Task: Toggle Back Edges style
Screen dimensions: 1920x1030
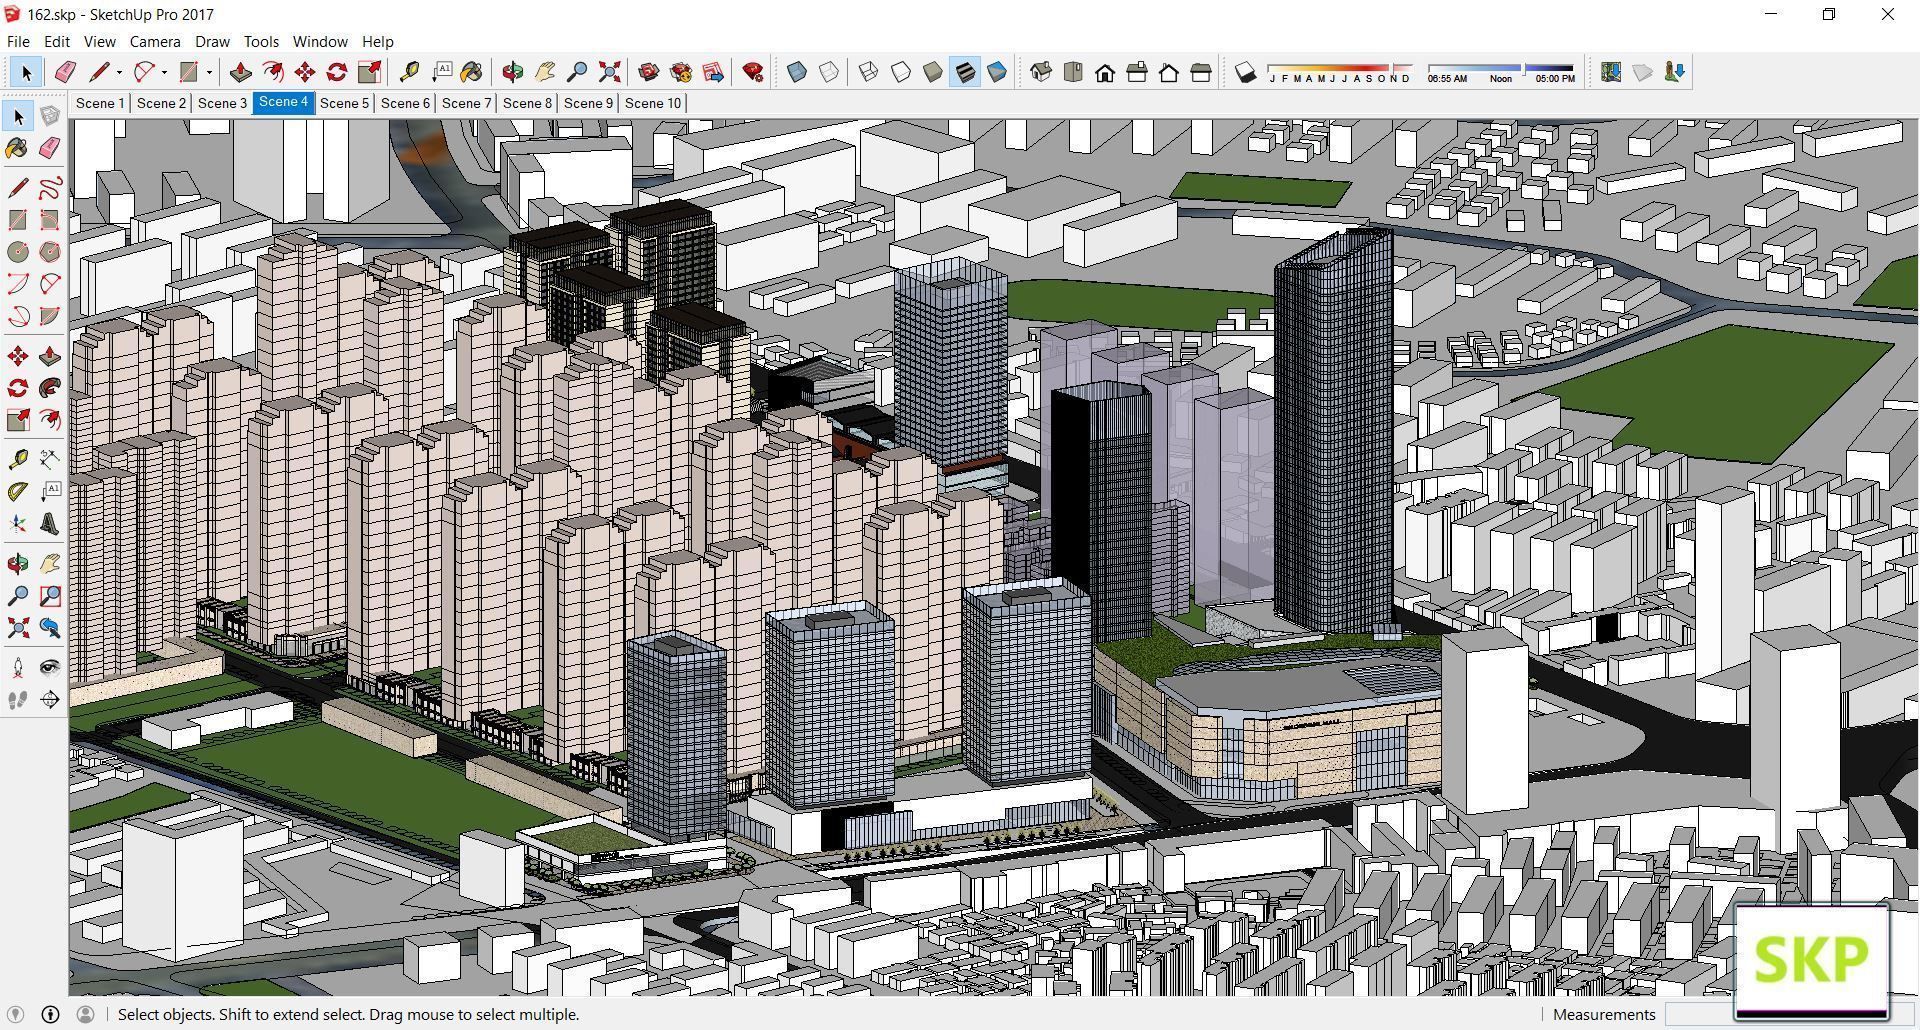Action: pos(829,72)
